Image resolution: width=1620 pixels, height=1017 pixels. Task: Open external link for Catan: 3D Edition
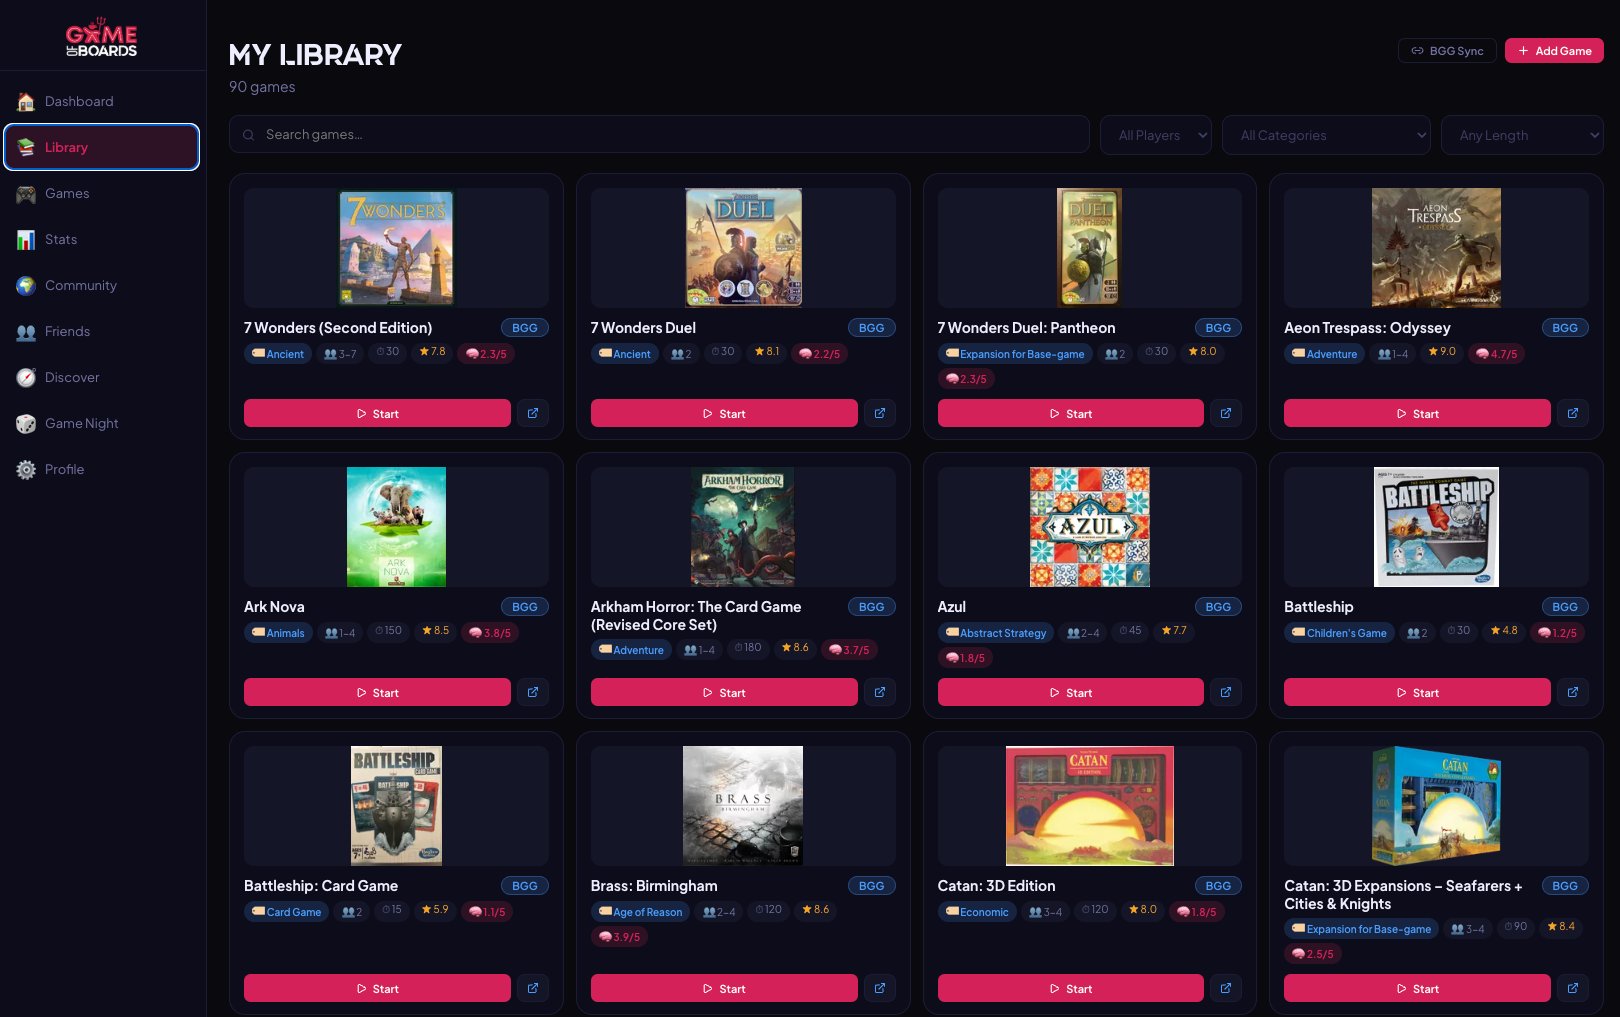tap(1226, 988)
